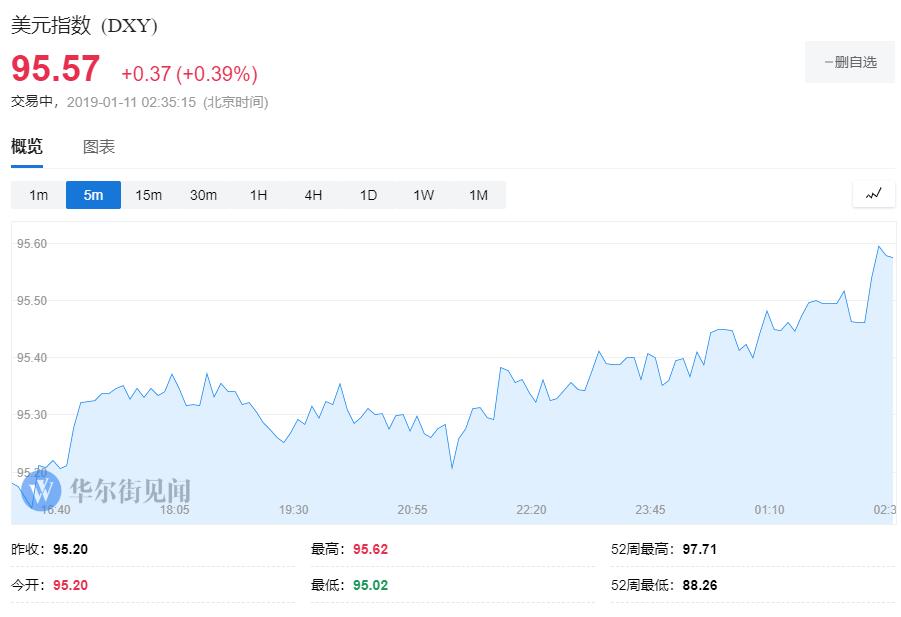This screenshot has height=617, width=901.
Task: Open the line chart style icon
Action: tap(873, 194)
